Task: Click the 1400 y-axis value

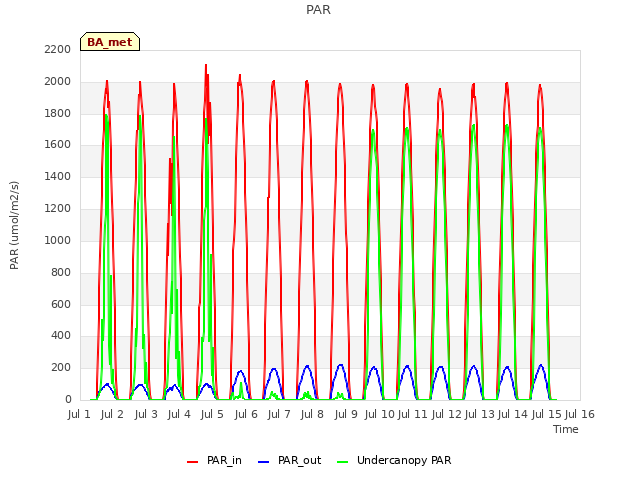Action: (x=58, y=176)
